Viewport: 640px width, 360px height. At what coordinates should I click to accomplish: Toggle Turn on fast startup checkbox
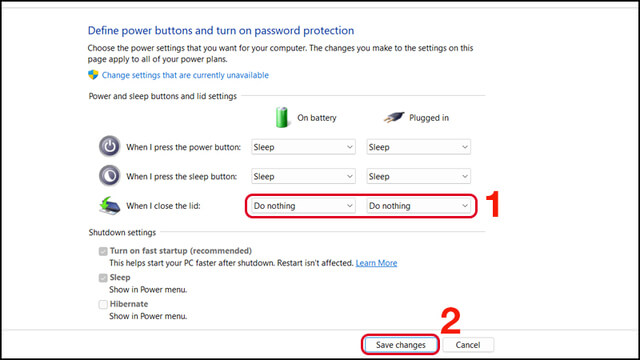pos(103,251)
